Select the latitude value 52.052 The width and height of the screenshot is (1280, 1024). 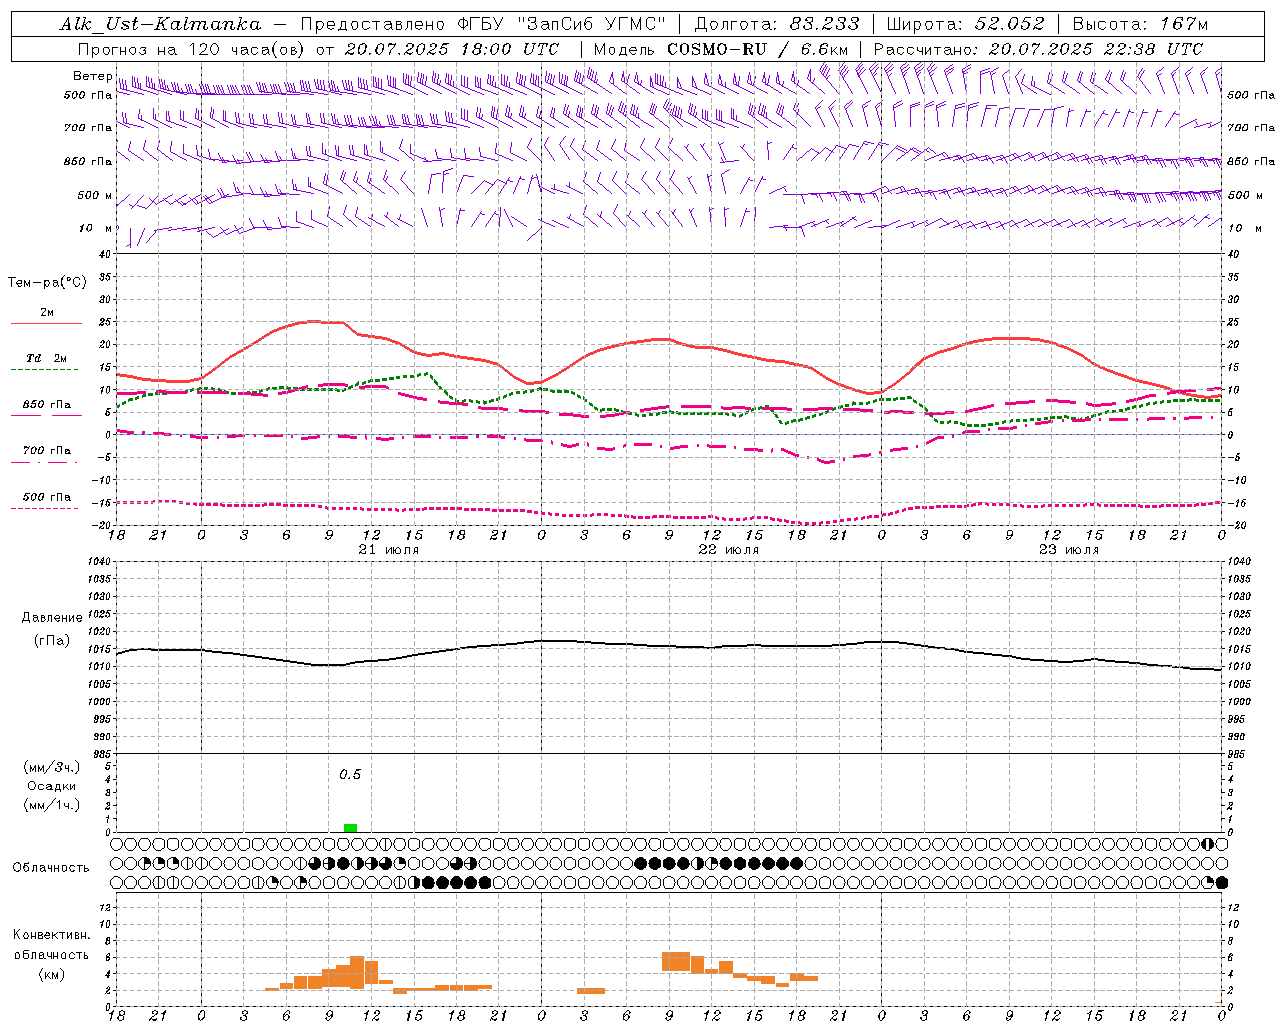(x=1010, y=24)
